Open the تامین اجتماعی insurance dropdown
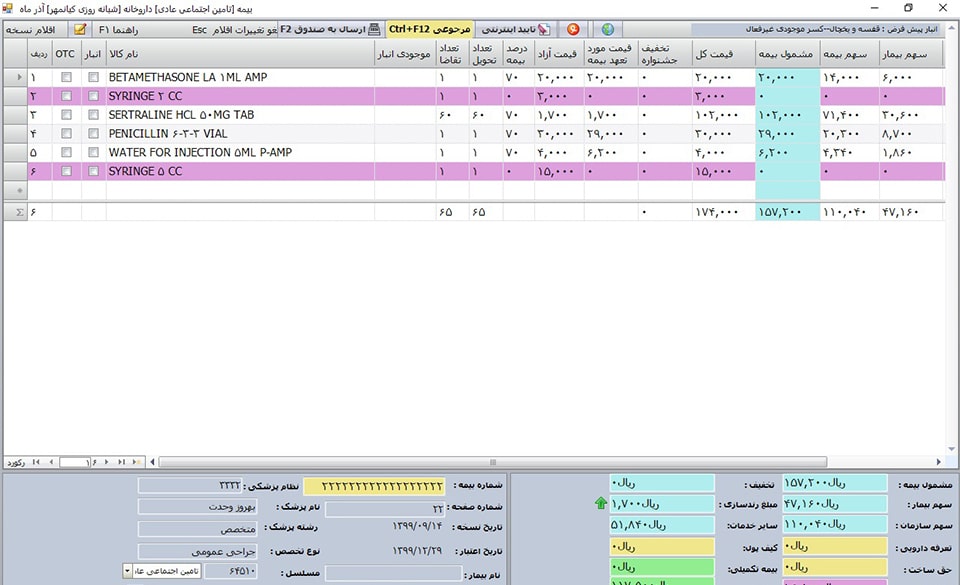Image resolution: width=960 pixels, height=585 pixels. (x=127, y=570)
